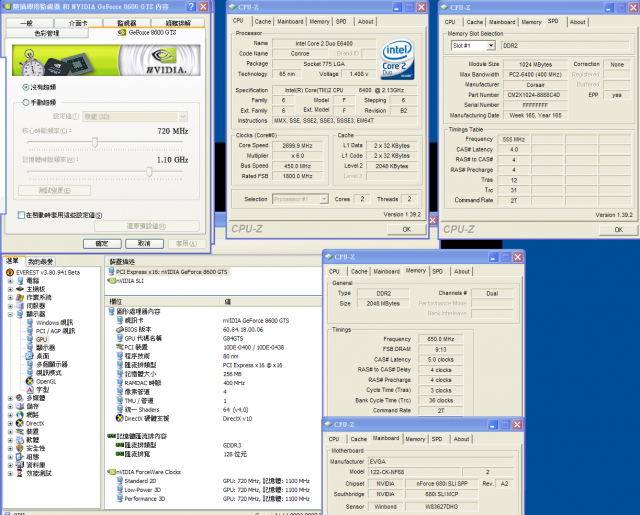Click OK in CPU-Z SPD window

point(618,230)
